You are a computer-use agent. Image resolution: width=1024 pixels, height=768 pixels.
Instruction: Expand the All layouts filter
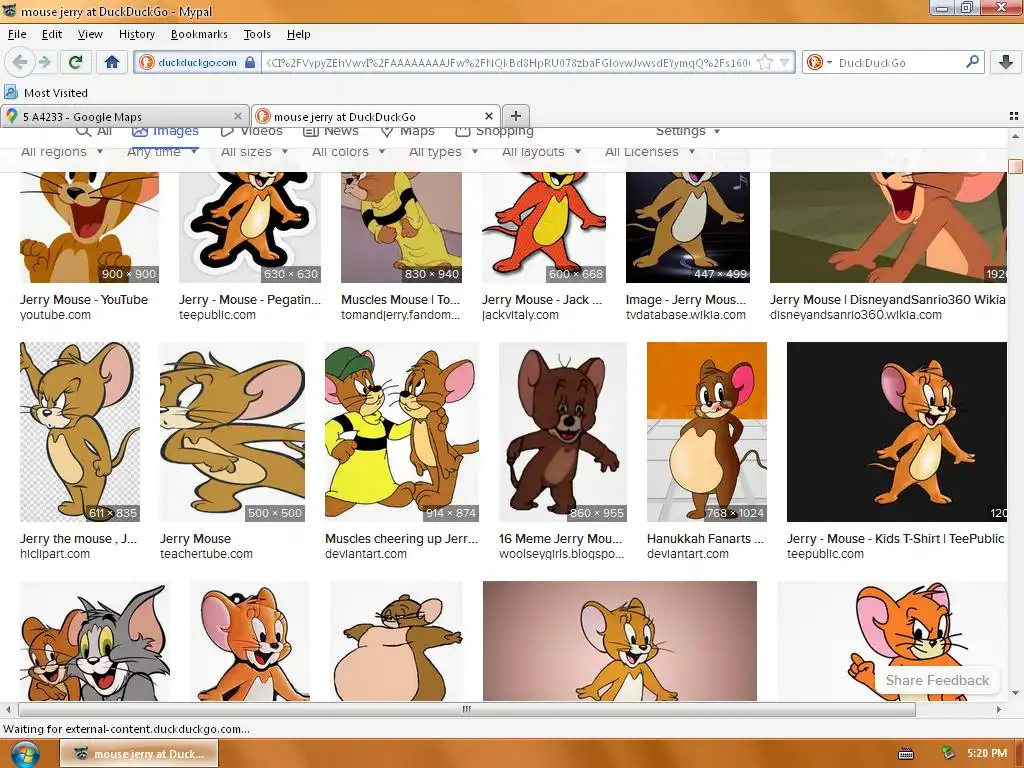tap(541, 152)
